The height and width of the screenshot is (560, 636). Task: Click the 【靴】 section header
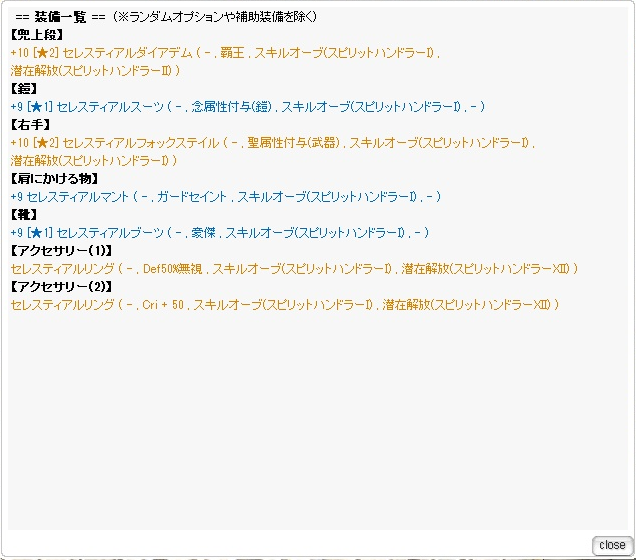[x=27, y=215]
